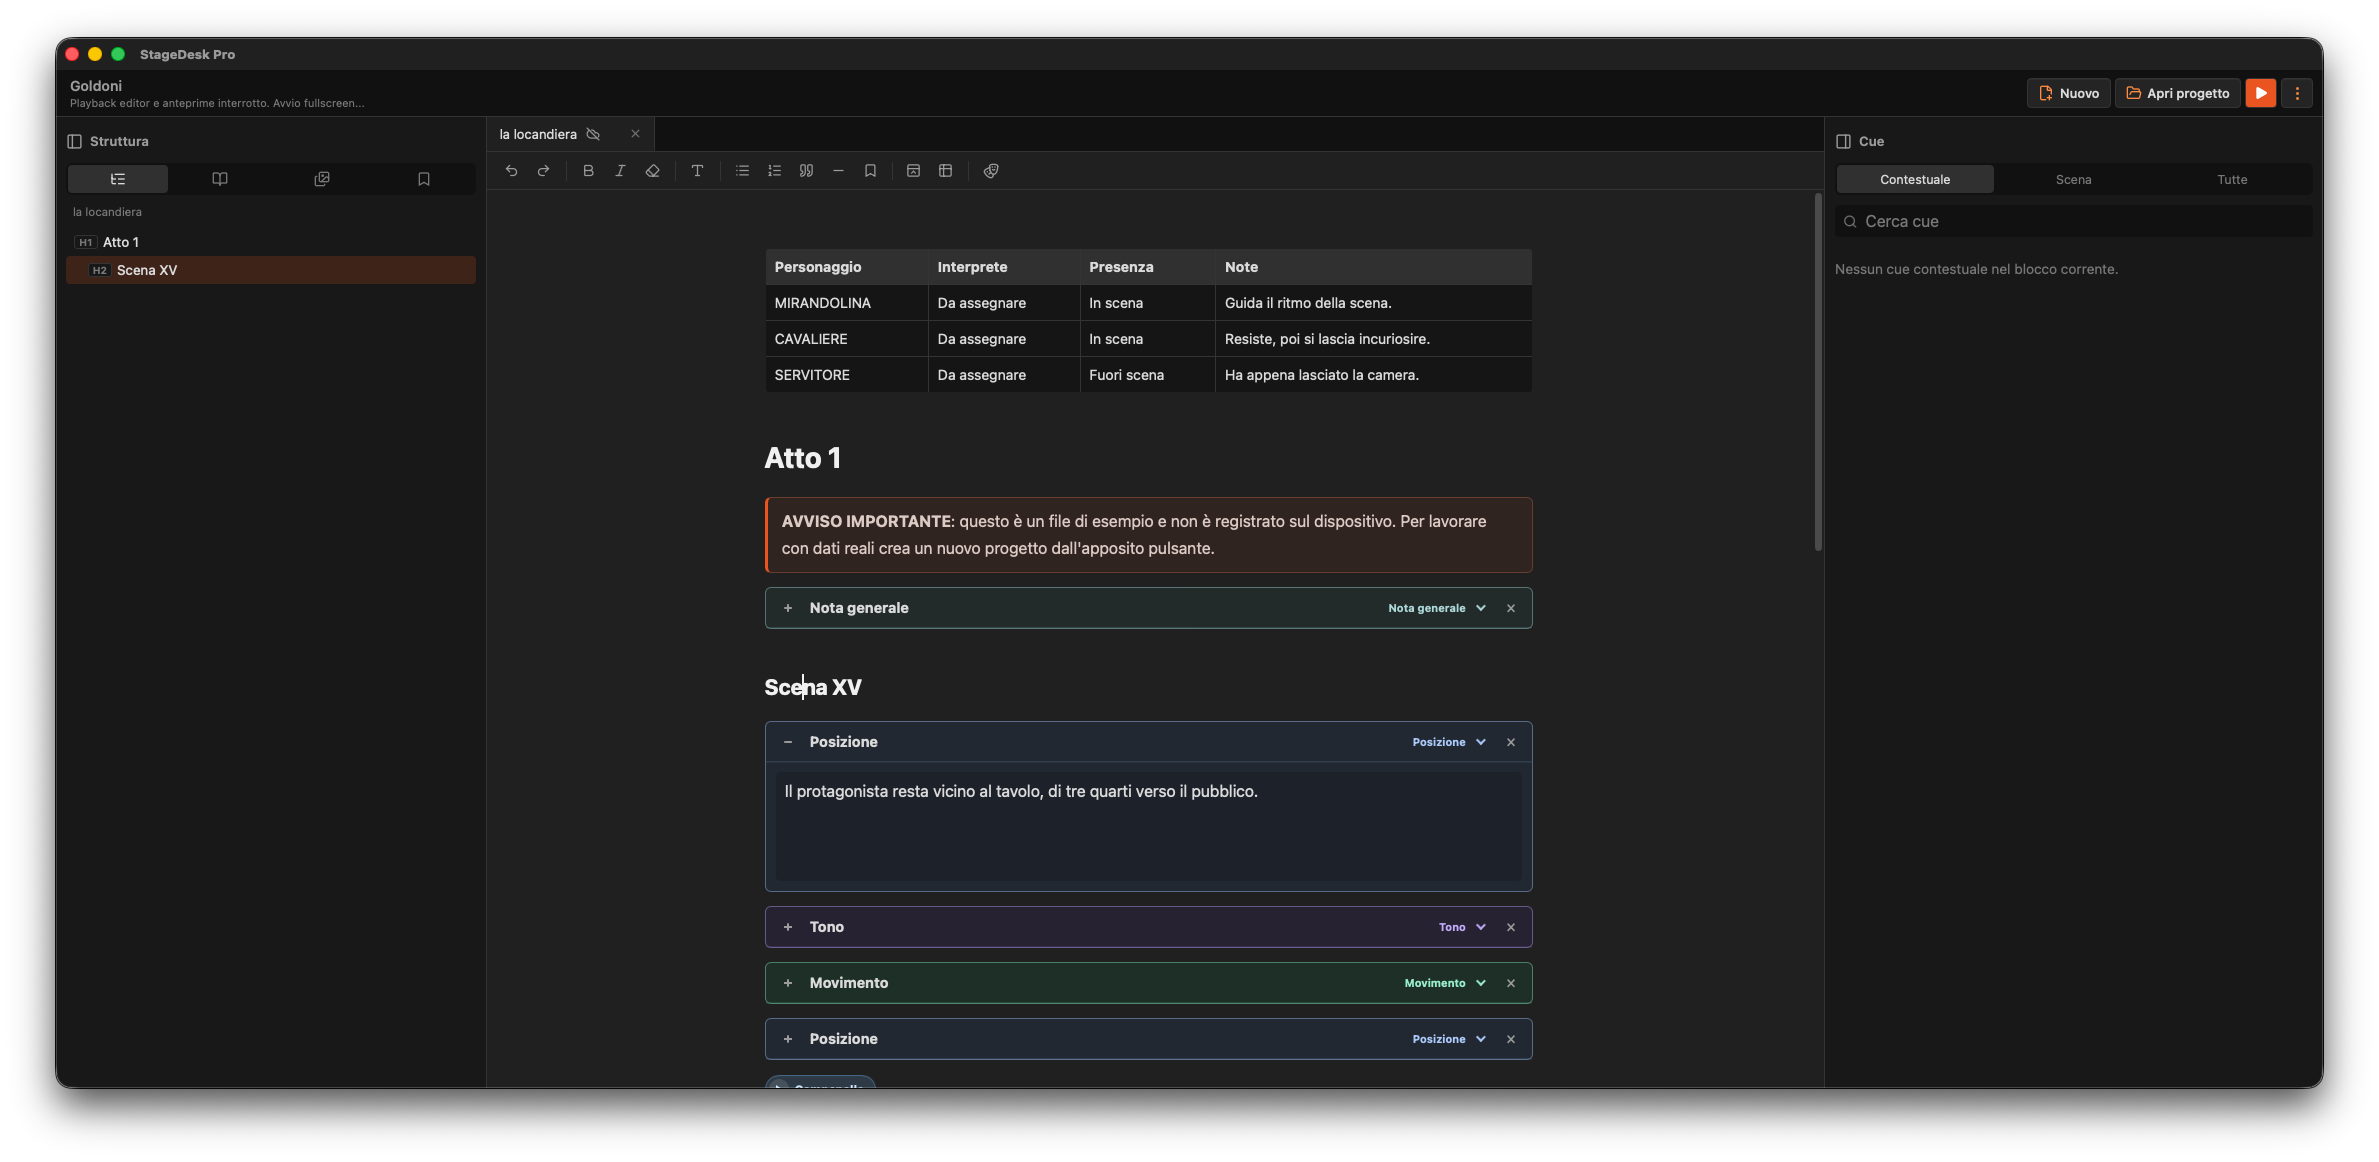
Task: Focus the Cerca cue search field
Action: tap(2074, 221)
